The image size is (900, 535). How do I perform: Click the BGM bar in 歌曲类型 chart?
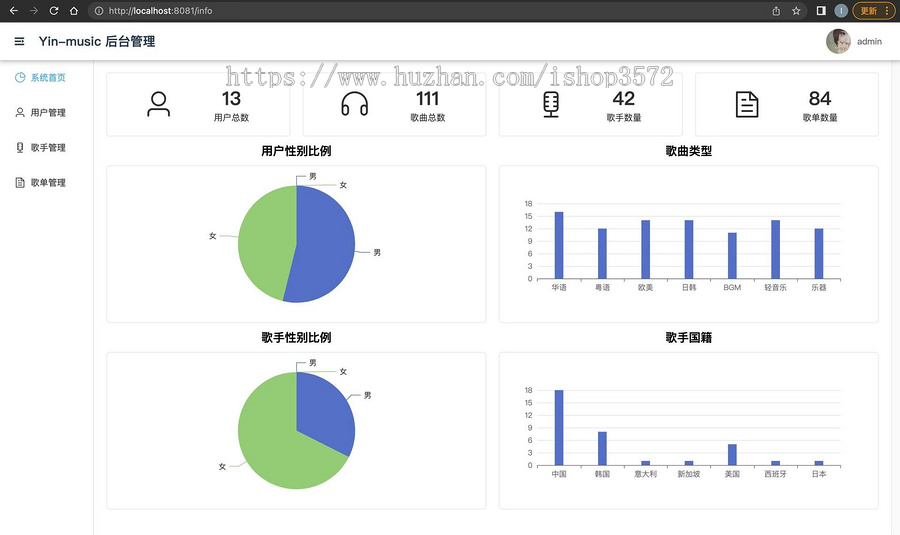[x=732, y=255]
